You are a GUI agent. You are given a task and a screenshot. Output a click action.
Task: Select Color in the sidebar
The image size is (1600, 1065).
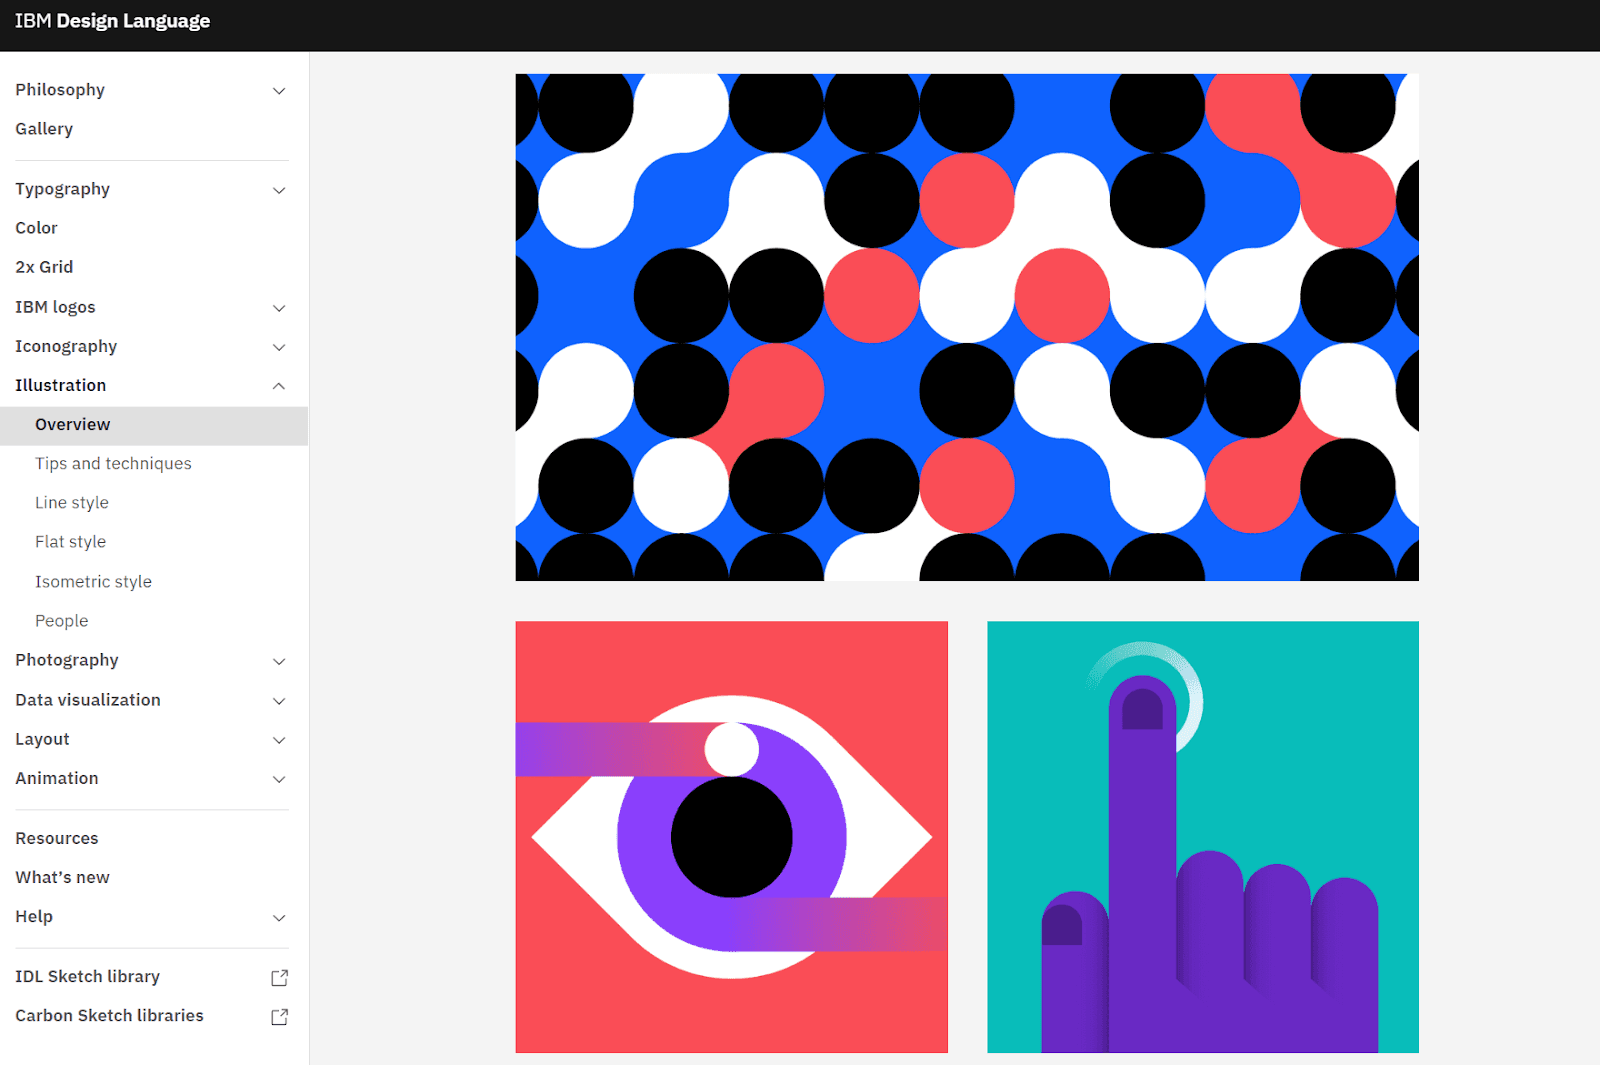point(37,228)
